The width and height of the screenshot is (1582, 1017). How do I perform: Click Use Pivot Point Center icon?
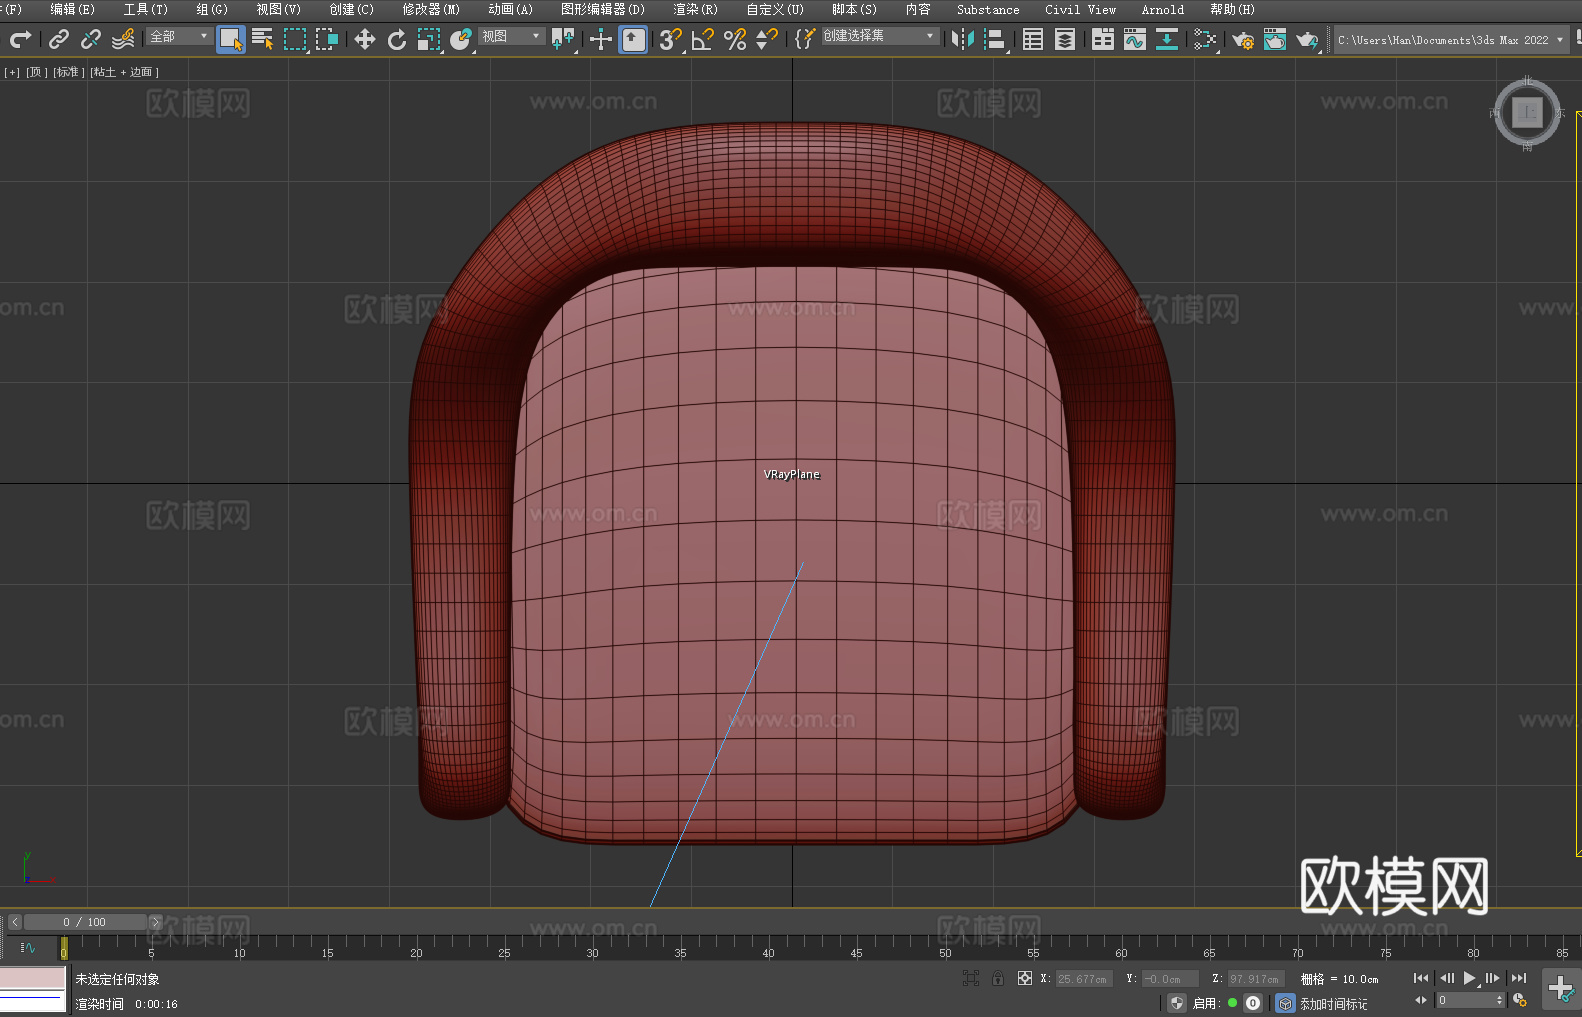point(563,39)
